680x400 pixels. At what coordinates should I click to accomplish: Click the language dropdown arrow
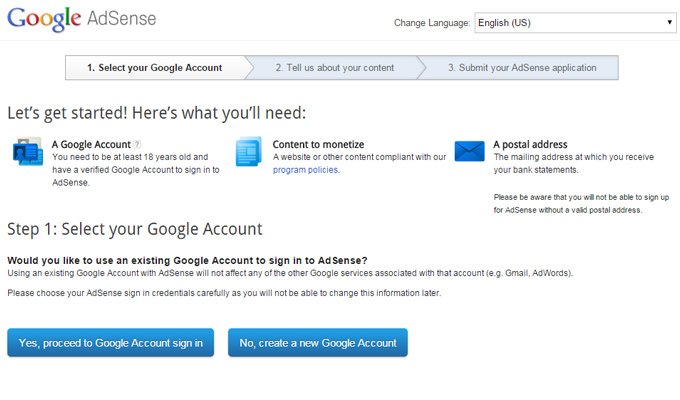[669, 23]
